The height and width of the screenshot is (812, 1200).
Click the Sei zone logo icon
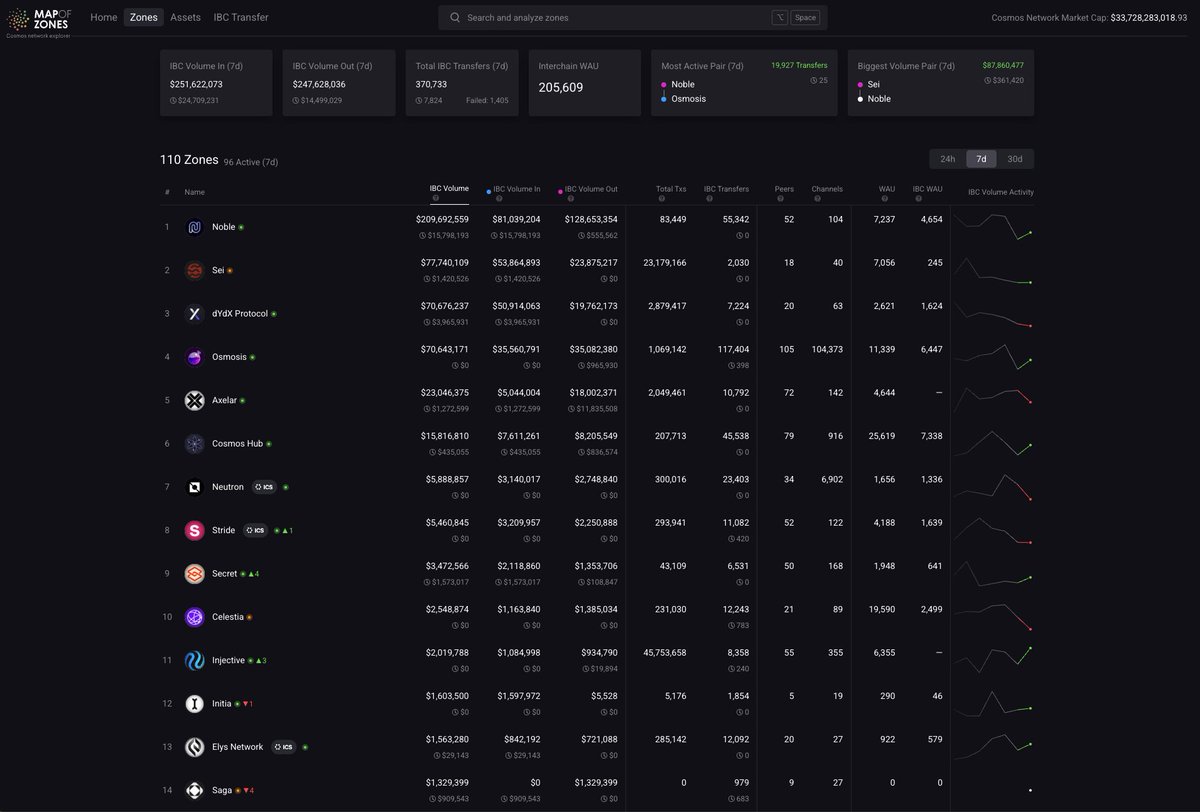point(195,270)
